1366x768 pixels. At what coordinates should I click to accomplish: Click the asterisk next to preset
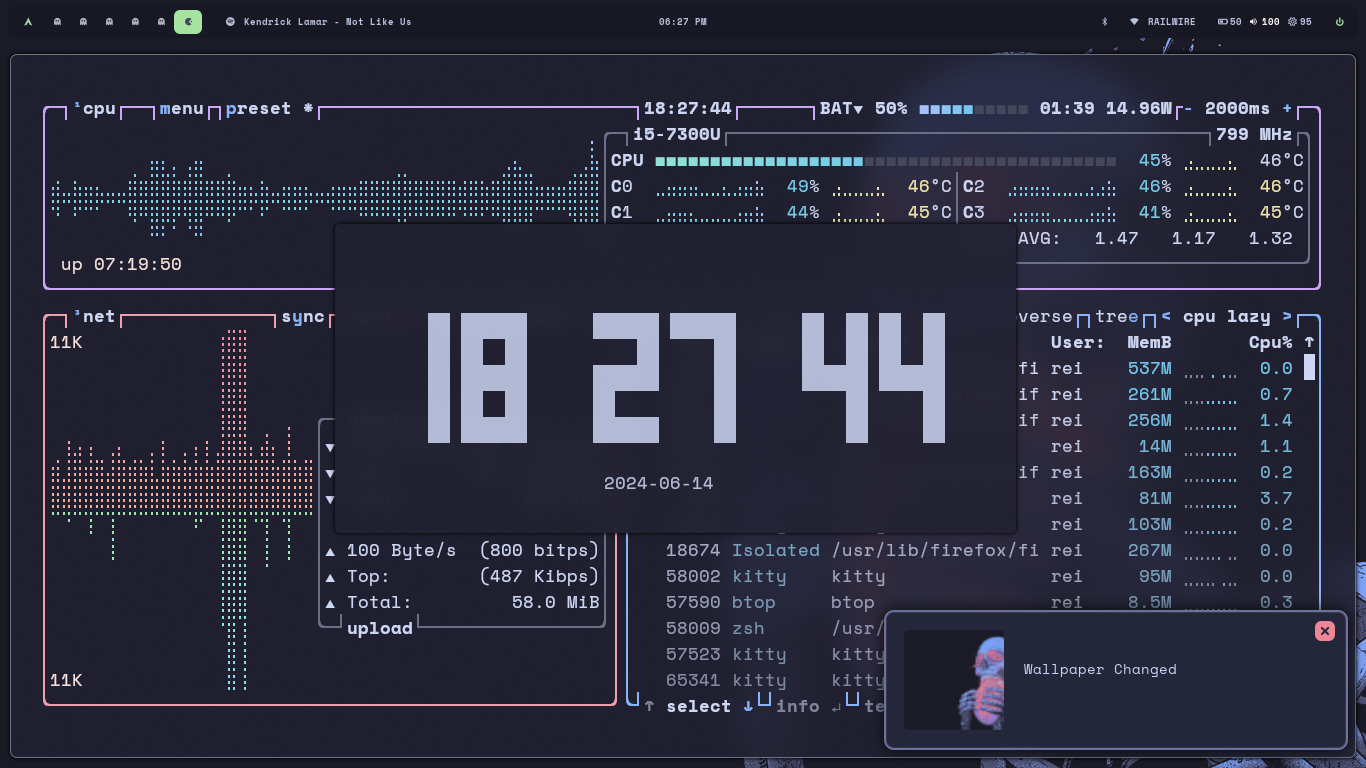(x=308, y=108)
